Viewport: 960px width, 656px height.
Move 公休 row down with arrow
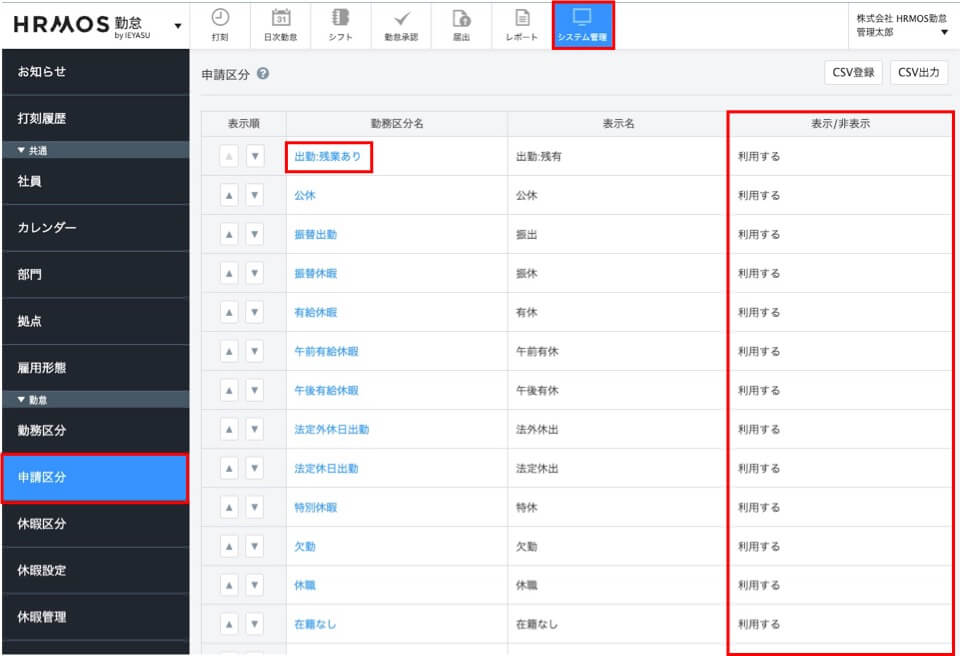254,196
